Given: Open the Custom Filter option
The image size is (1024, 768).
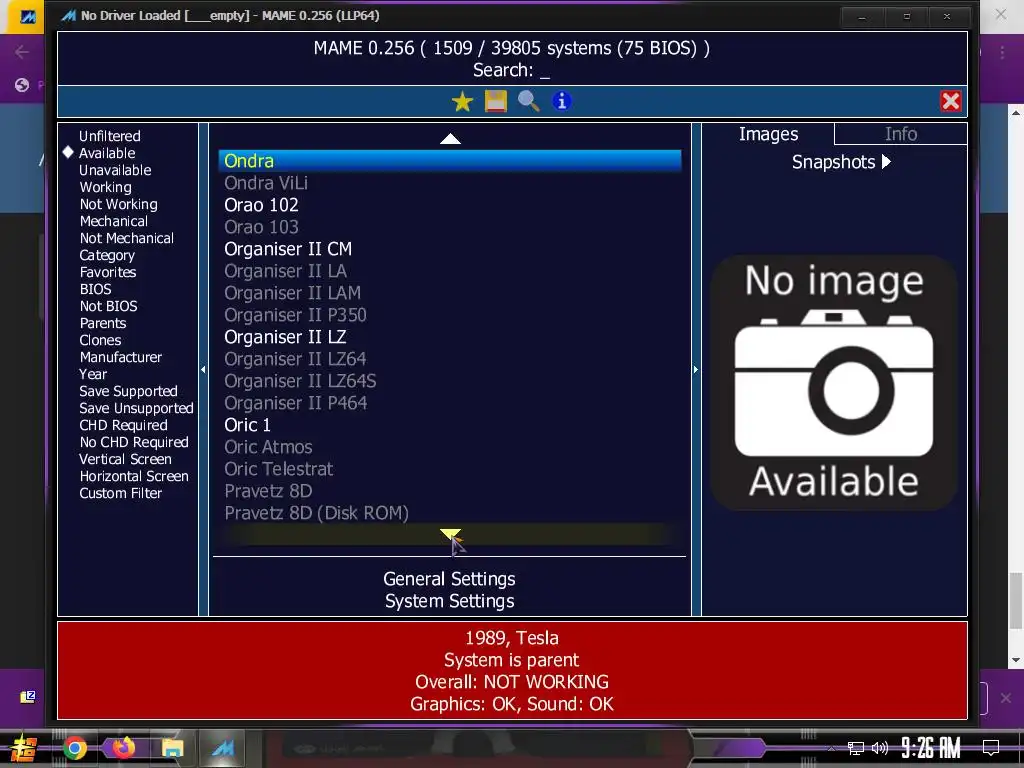Looking at the screenshot, I should click(120, 492).
